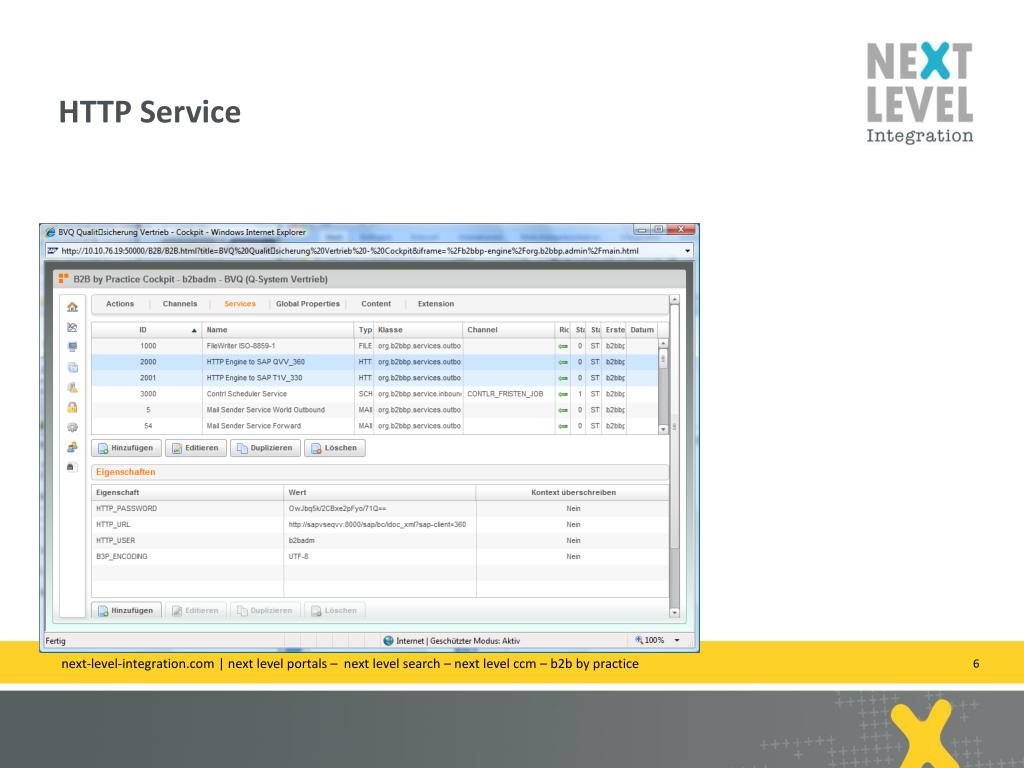The height and width of the screenshot is (768, 1024).
Task: Click the zoom magnifier icon in status bar
Action: pyautogui.click(x=639, y=640)
